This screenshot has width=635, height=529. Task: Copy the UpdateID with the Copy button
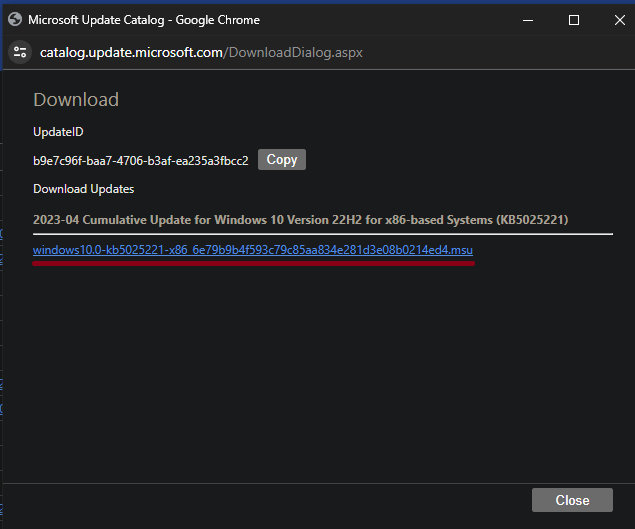[x=282, y=160]
